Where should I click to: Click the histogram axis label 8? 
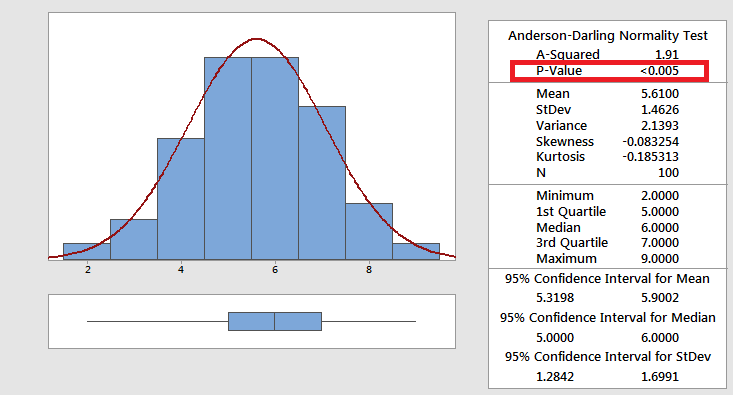click(x=369, y=270)
